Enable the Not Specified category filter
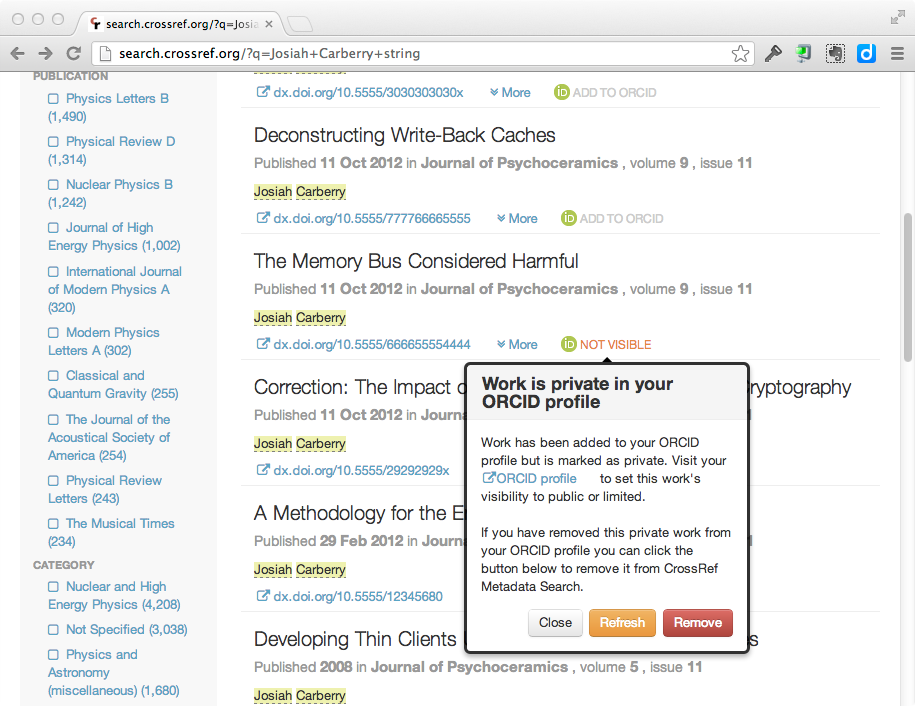The height and width of the screenshot is (706, 915). 54,630
